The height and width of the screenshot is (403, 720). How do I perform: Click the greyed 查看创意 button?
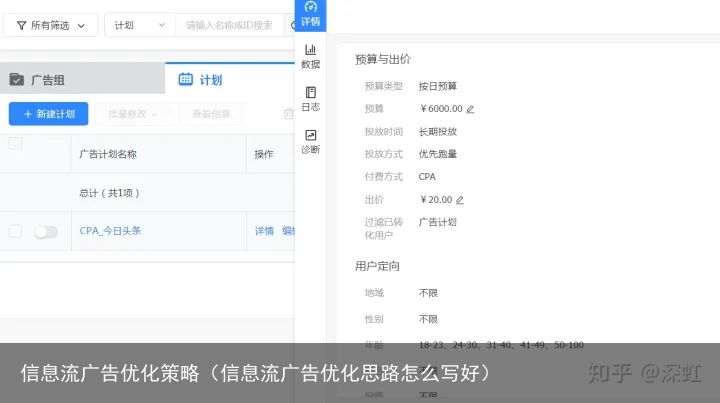211,114
